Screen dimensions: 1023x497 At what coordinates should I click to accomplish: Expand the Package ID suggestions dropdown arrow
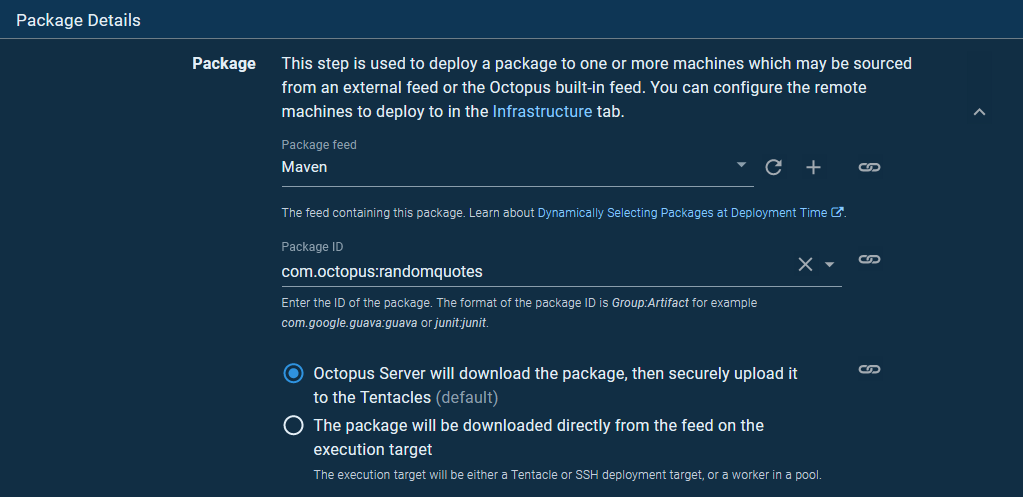click(829, 265)
